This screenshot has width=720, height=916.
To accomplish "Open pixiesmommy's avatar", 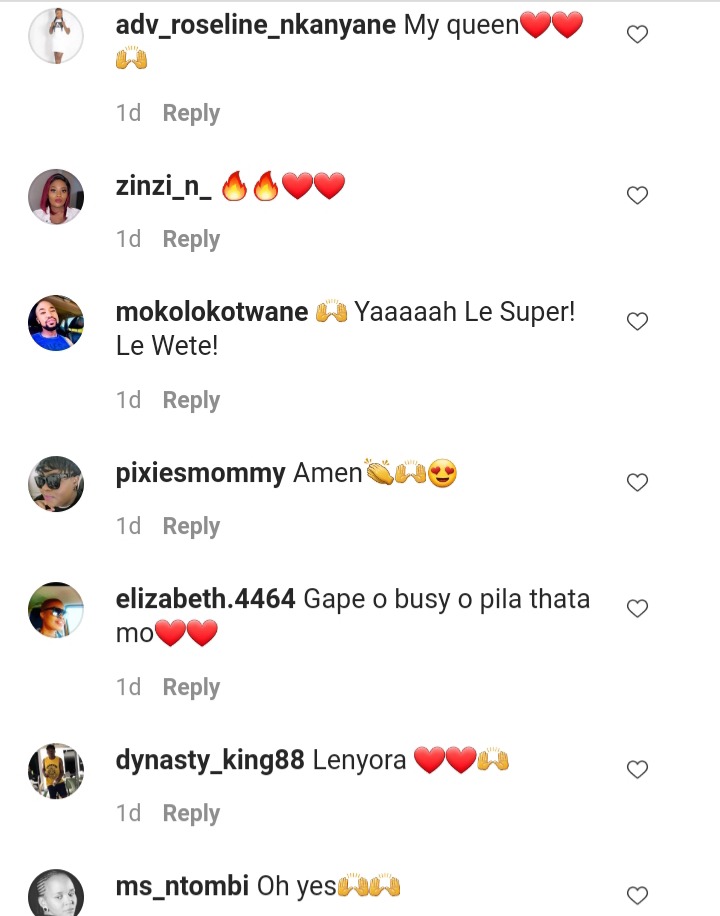I will coord(56,484).
